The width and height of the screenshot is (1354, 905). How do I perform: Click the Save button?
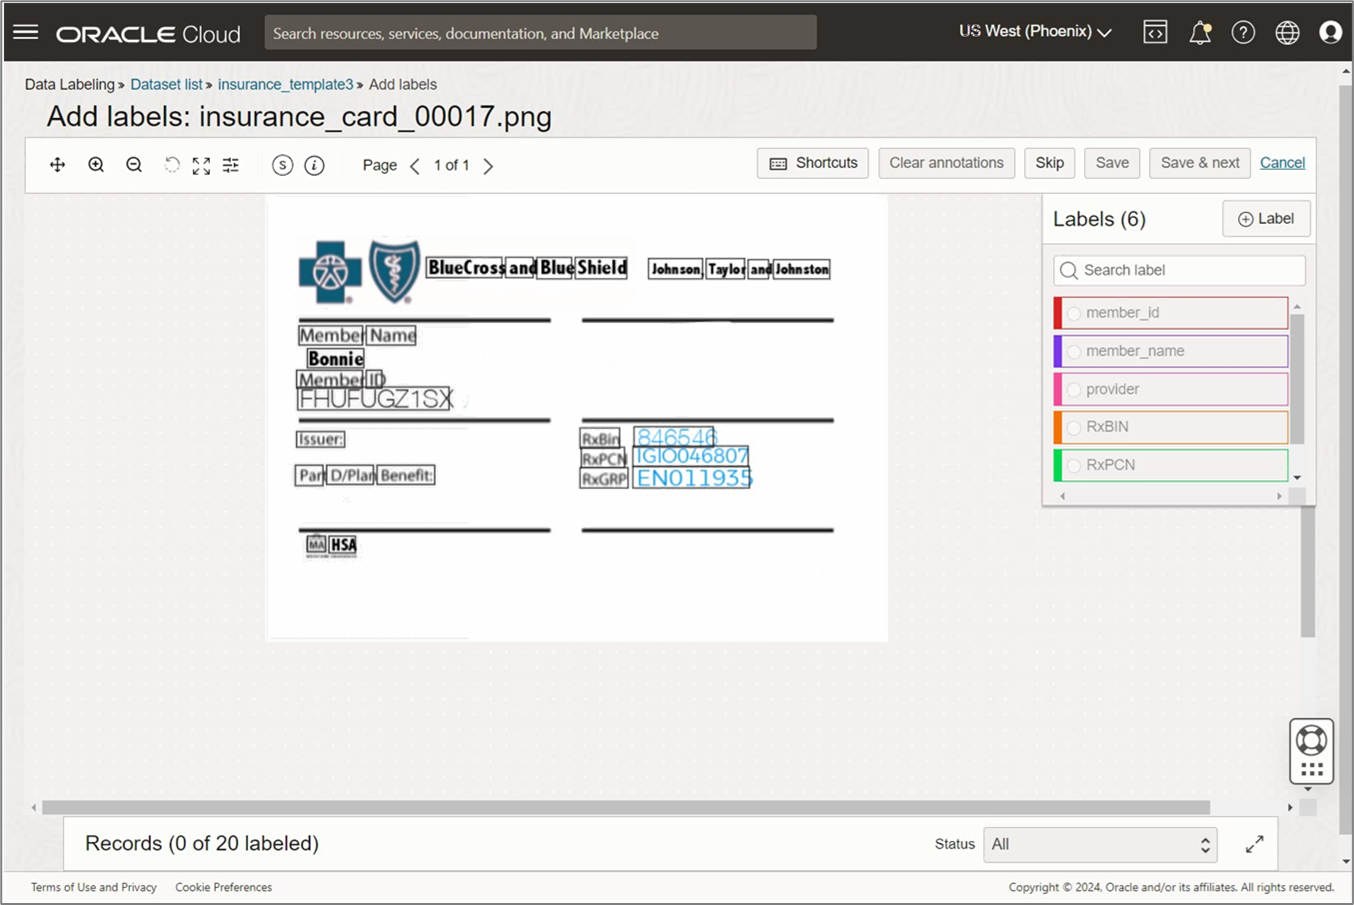[1112, 163]
